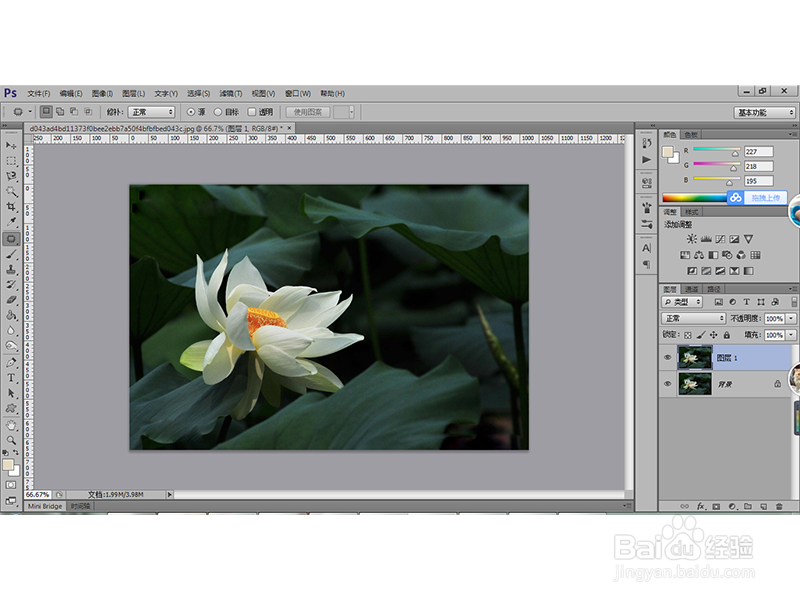
Task: Open the 修补 mode dropdown
Action: (x=152, y=112)
